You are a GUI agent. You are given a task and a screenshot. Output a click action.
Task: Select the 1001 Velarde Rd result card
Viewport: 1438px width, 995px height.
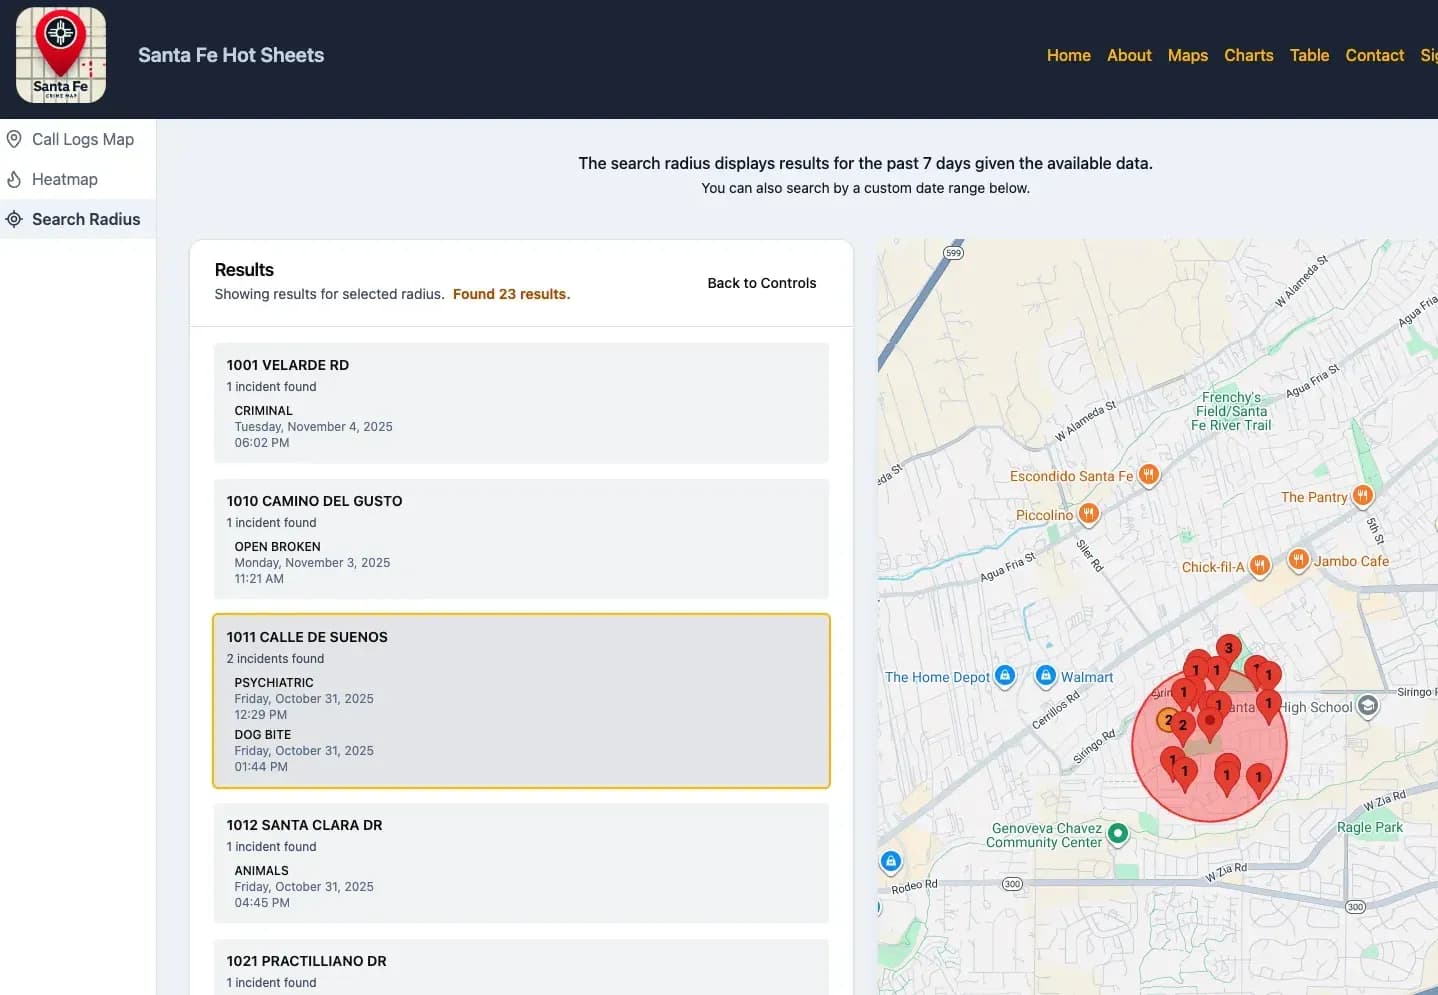[521, 403]
